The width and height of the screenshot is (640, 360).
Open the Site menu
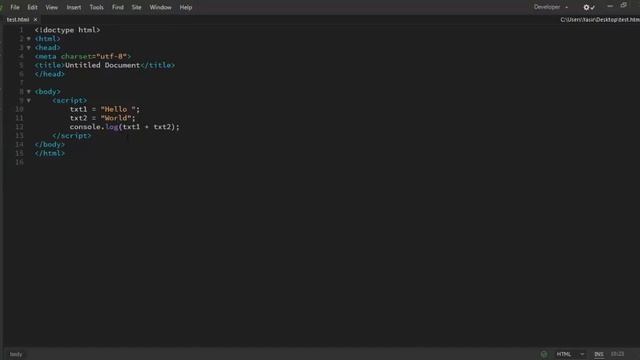136,7
